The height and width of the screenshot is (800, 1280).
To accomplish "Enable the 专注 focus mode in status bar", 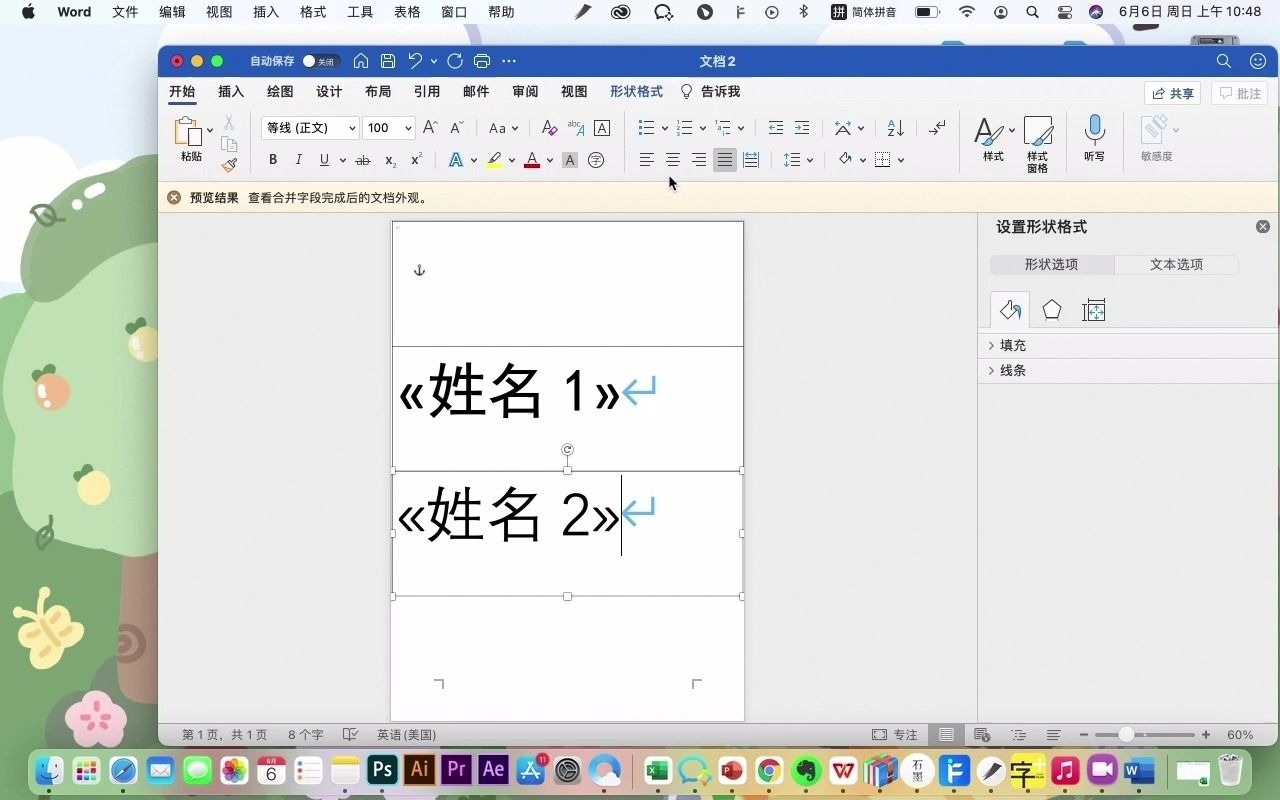I will (x=896, y=734).
